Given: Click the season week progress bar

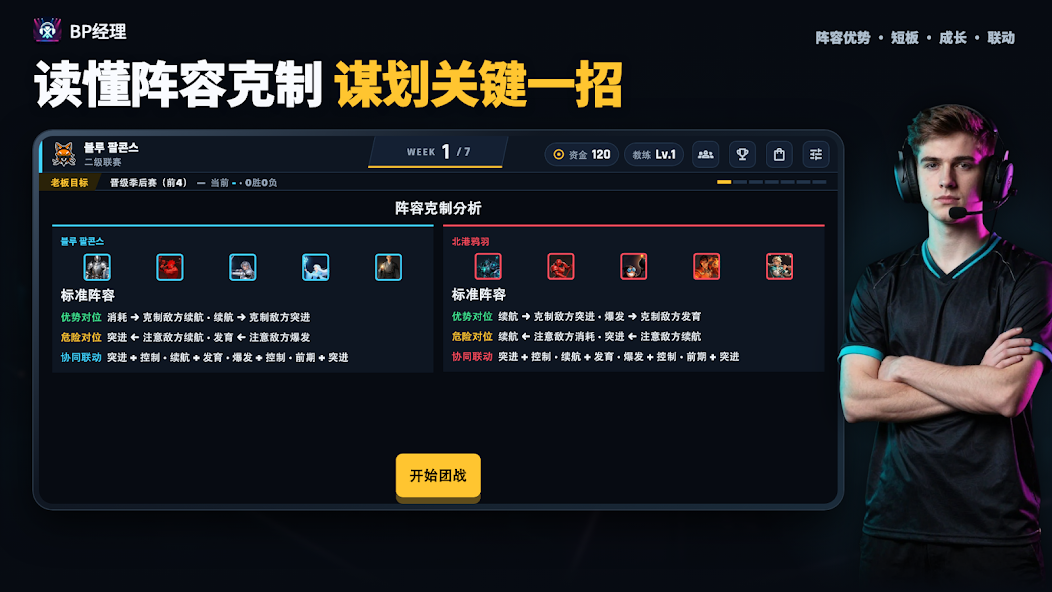Looking at the screenshot, I should [772, 182].
